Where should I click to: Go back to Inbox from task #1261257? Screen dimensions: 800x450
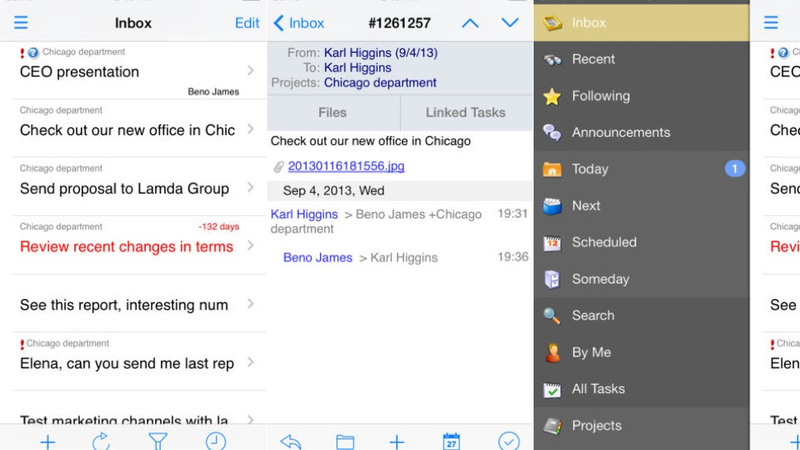(x=299, y=23)
